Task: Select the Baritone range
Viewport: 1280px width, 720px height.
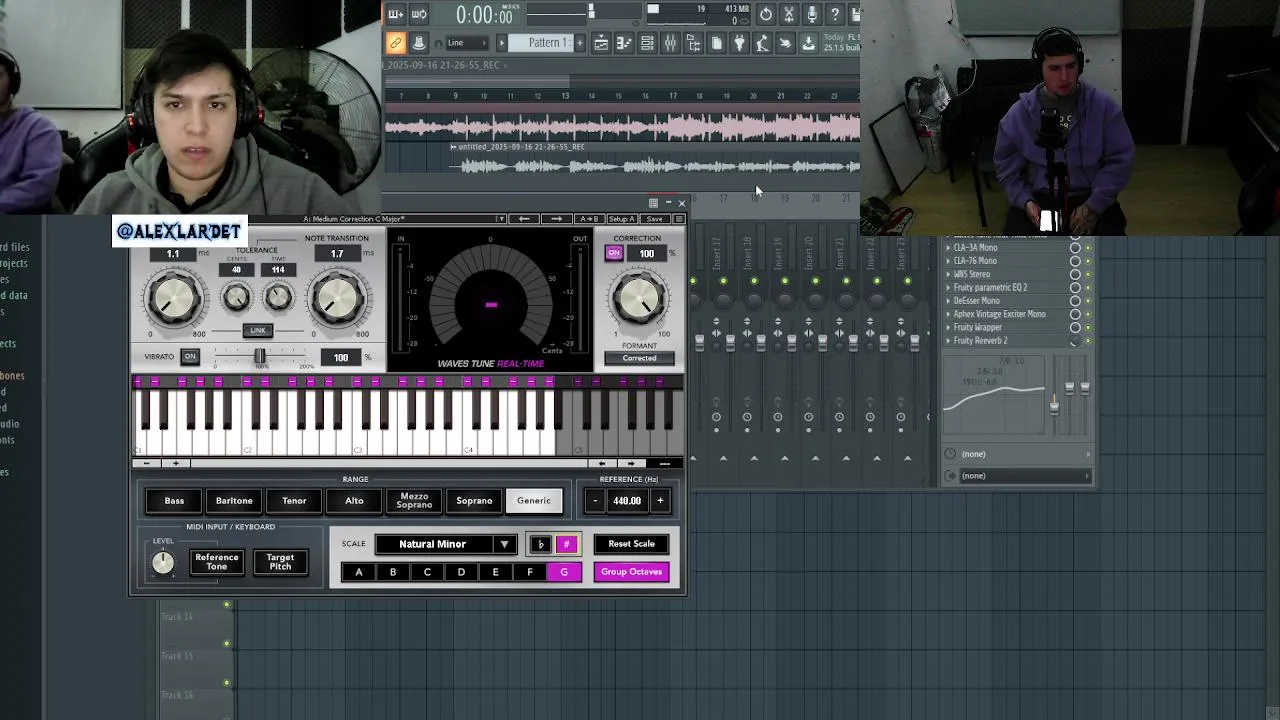Action: [x=234, y=500]
